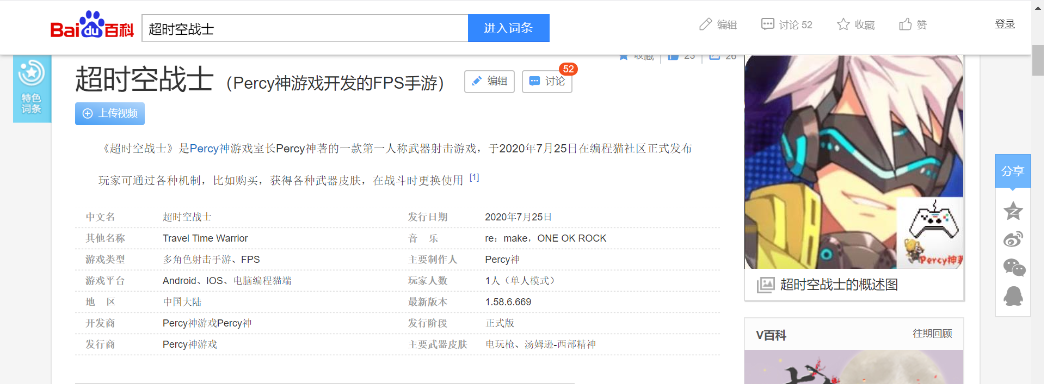Open the 超时空战士 overview image
Image resolution: width=1044 pixels, height=384 pixels.
coord(854,162)
